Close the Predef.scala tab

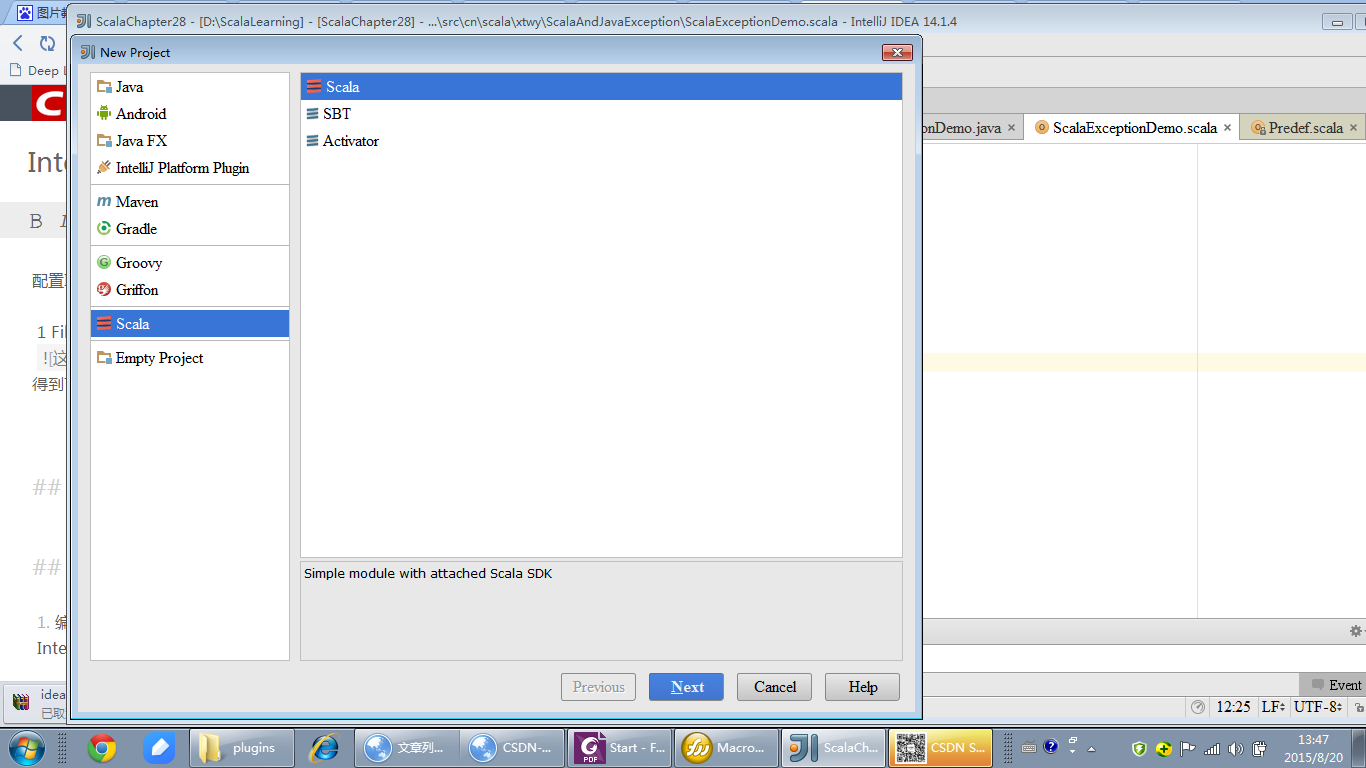1353,128
